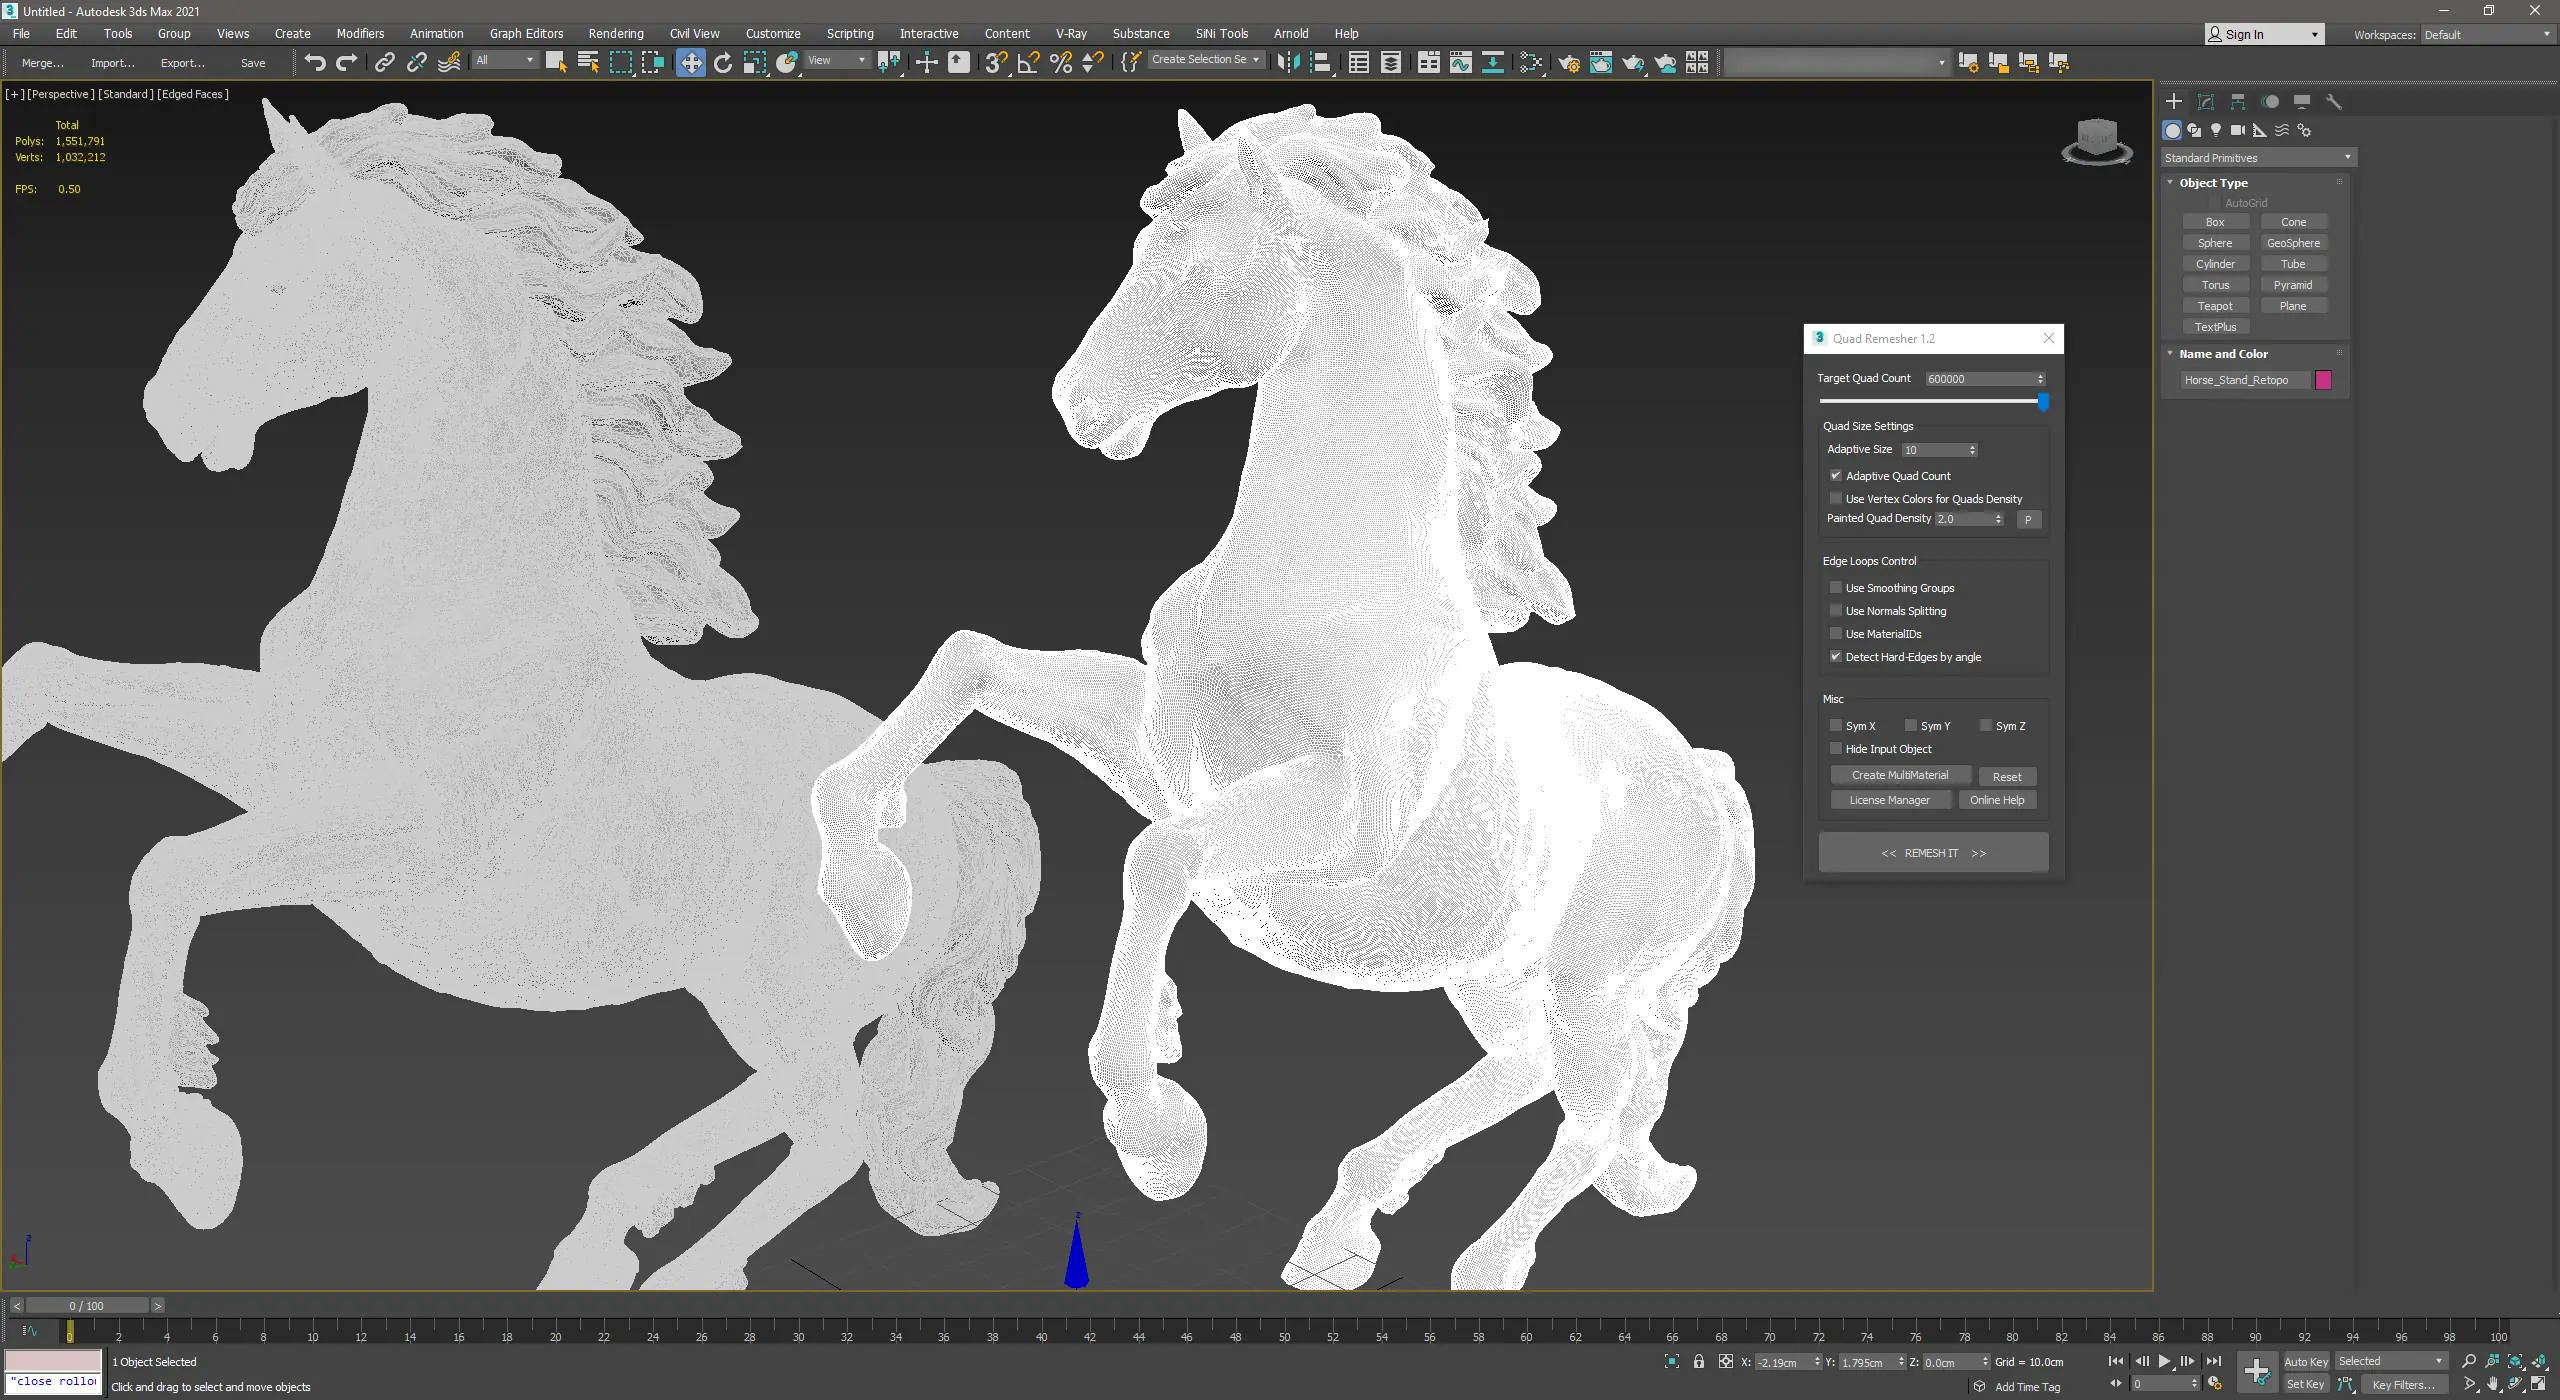Click the Lights category icon

2216,130
